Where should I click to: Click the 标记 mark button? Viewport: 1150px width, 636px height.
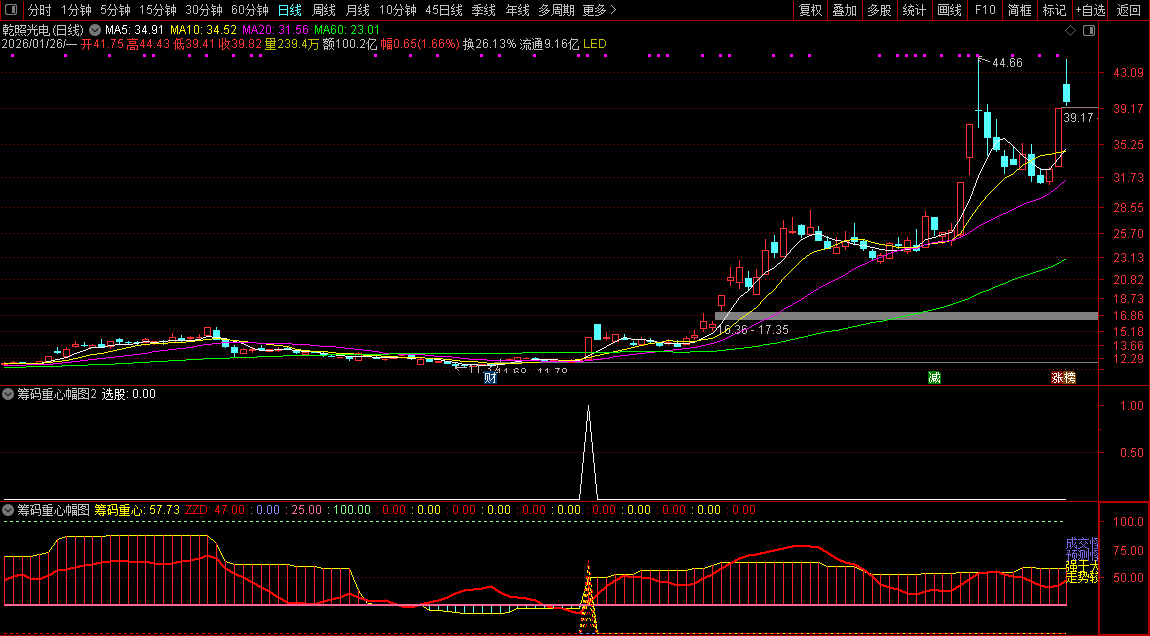pyautogui.click(x=1054, y=10)
